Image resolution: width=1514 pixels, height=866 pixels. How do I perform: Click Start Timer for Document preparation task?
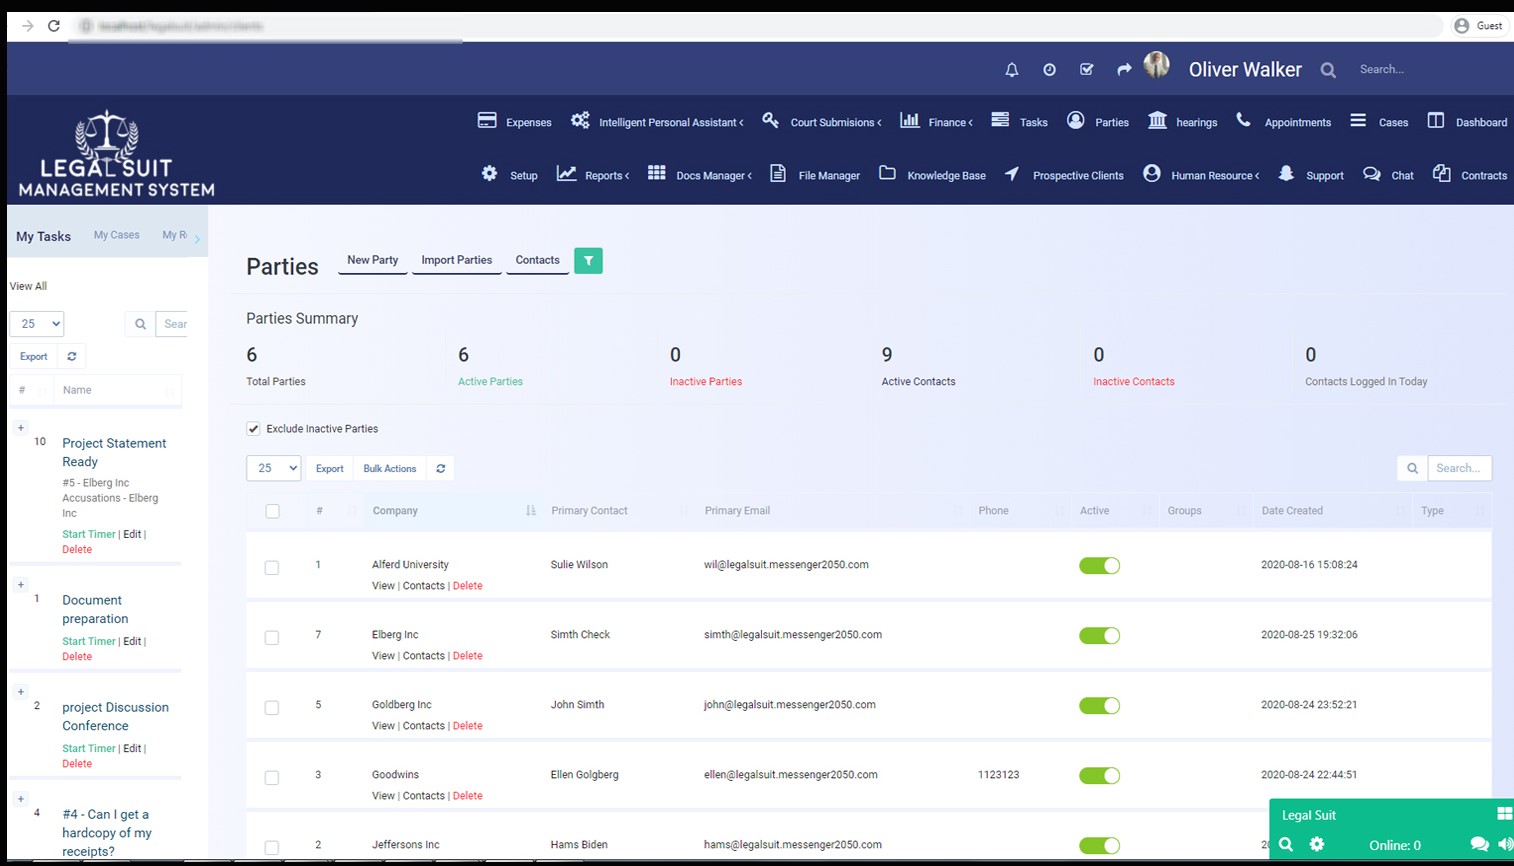tap(89, 641)
